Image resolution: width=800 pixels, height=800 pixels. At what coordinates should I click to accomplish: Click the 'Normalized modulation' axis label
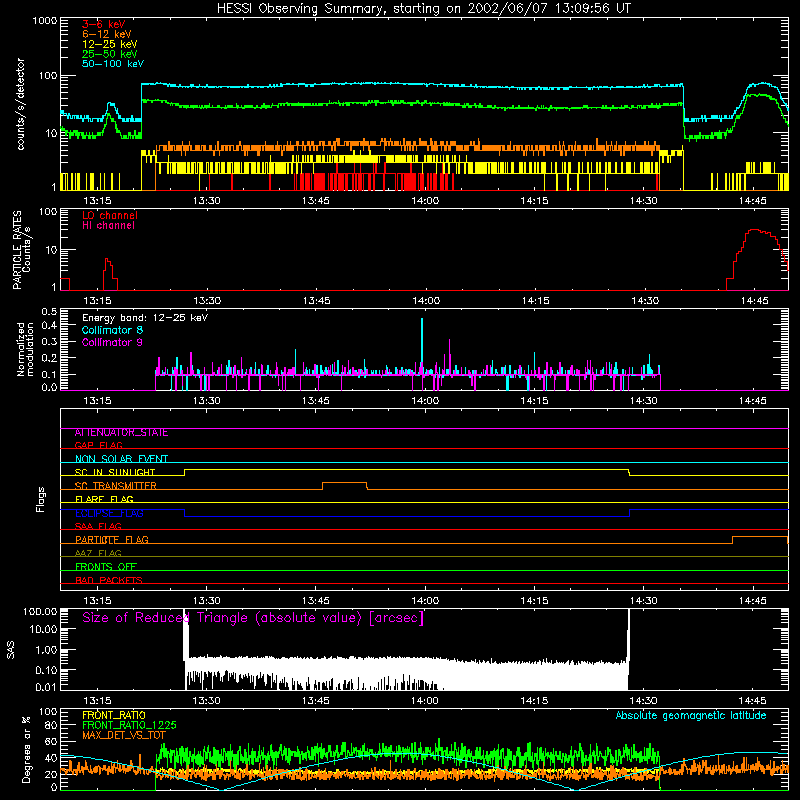25,349
